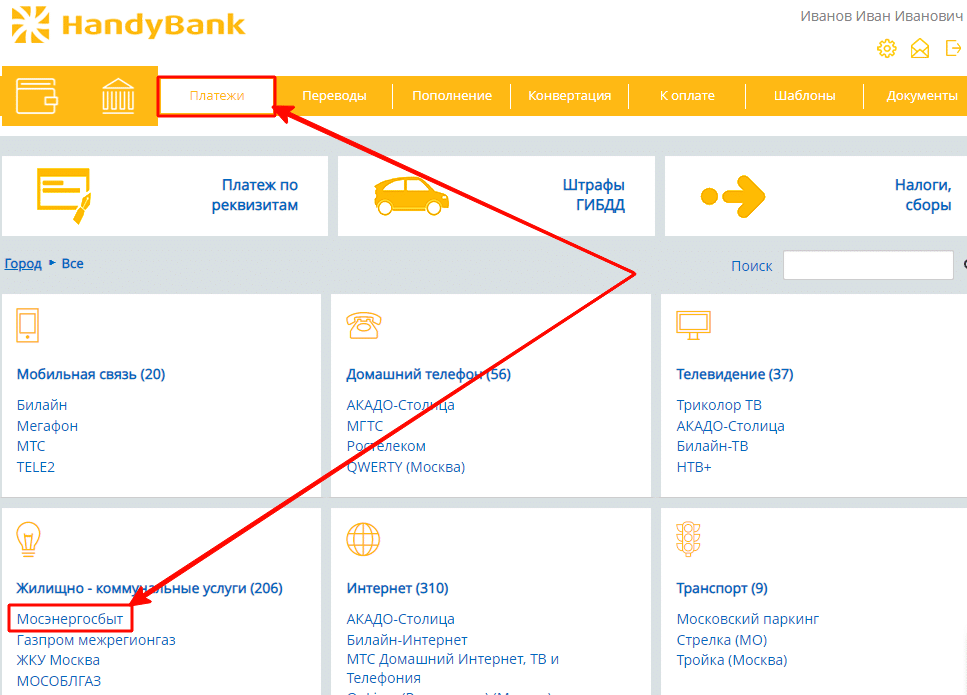
Task: Select НТВ+ provider
Action: point(694,467)
